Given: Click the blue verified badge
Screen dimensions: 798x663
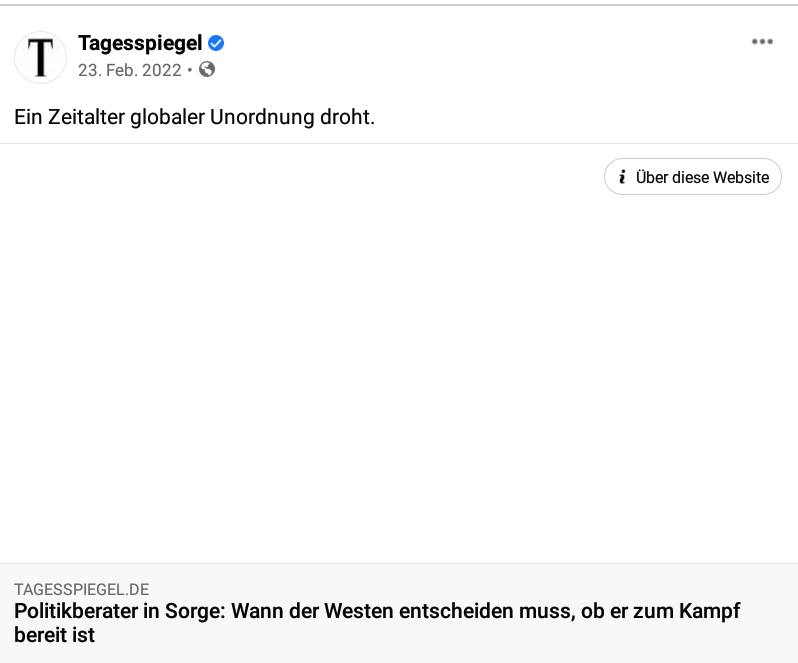Looking at the screenshot, I should (x=216, y=43).
